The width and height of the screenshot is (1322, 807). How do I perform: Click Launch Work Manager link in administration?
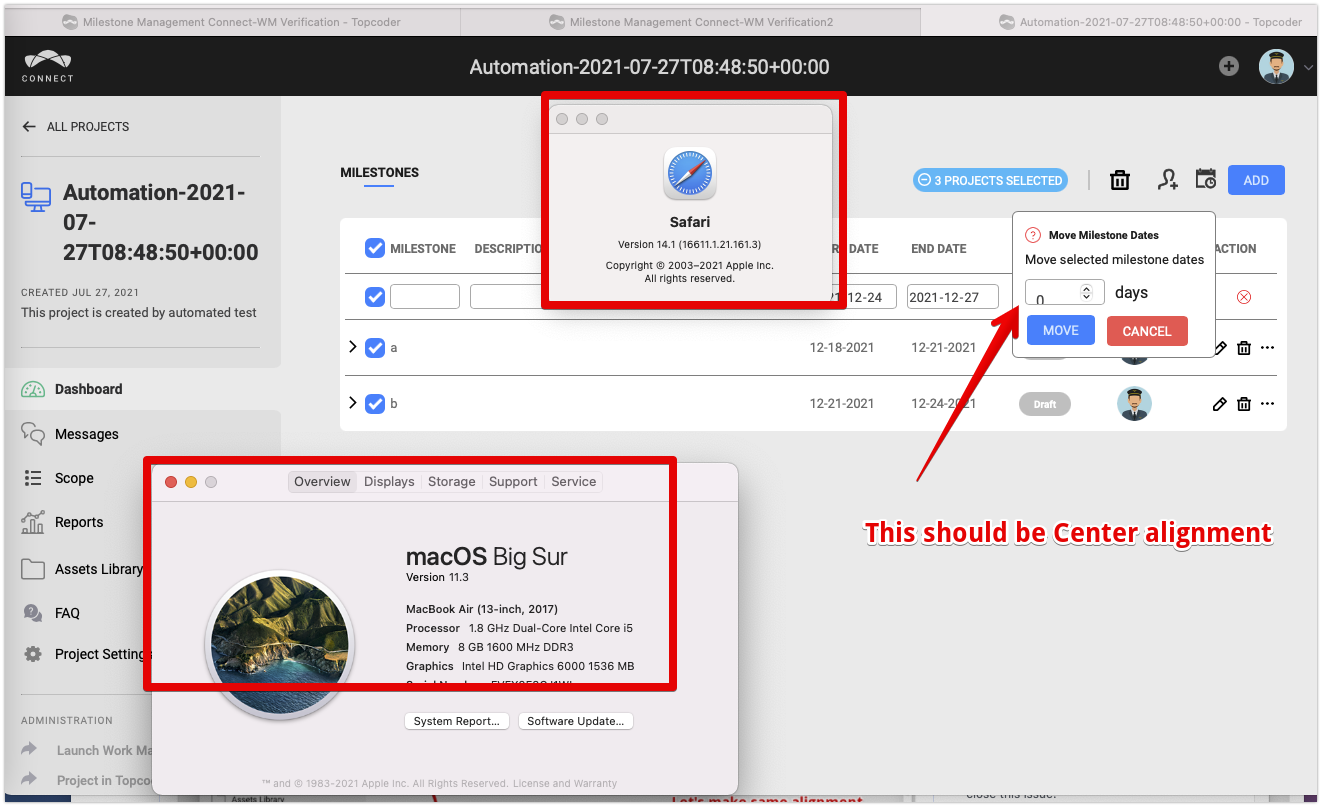point(104,750)
